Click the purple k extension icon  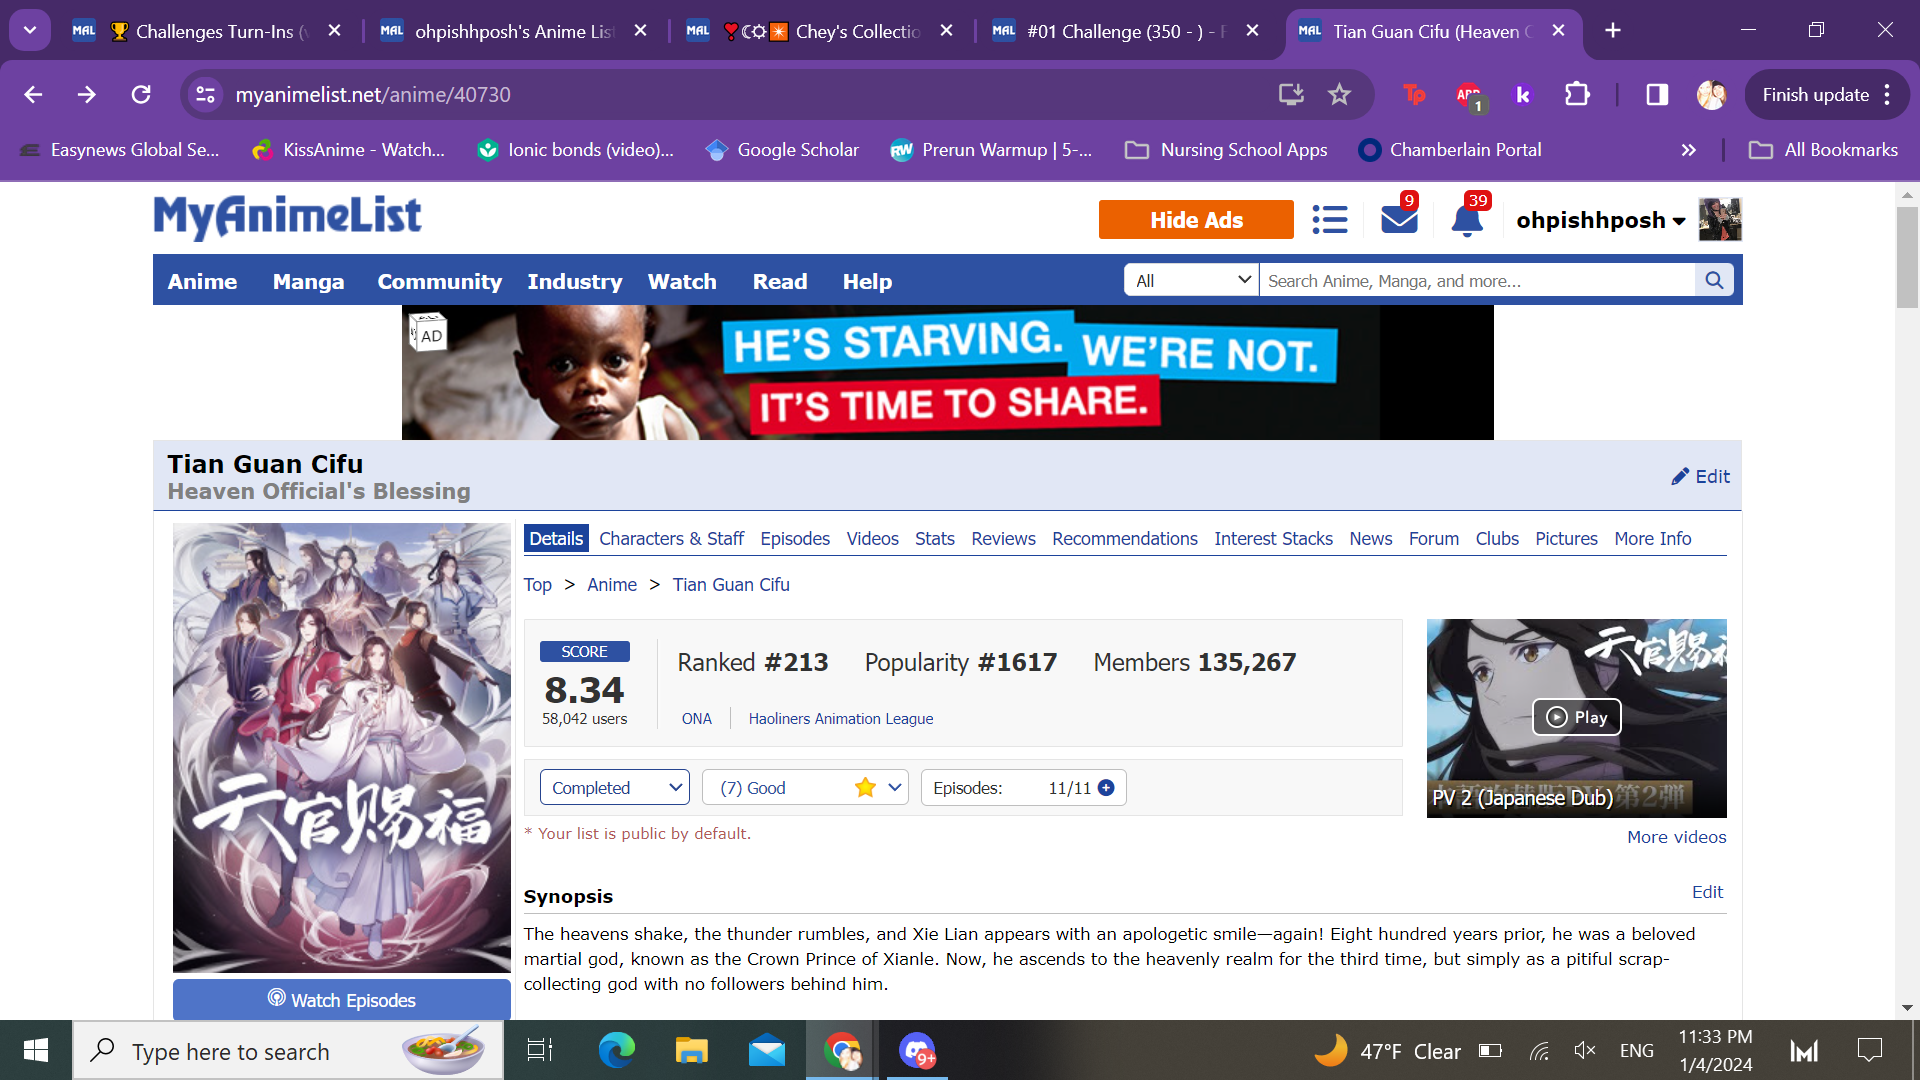(1523, 94)
